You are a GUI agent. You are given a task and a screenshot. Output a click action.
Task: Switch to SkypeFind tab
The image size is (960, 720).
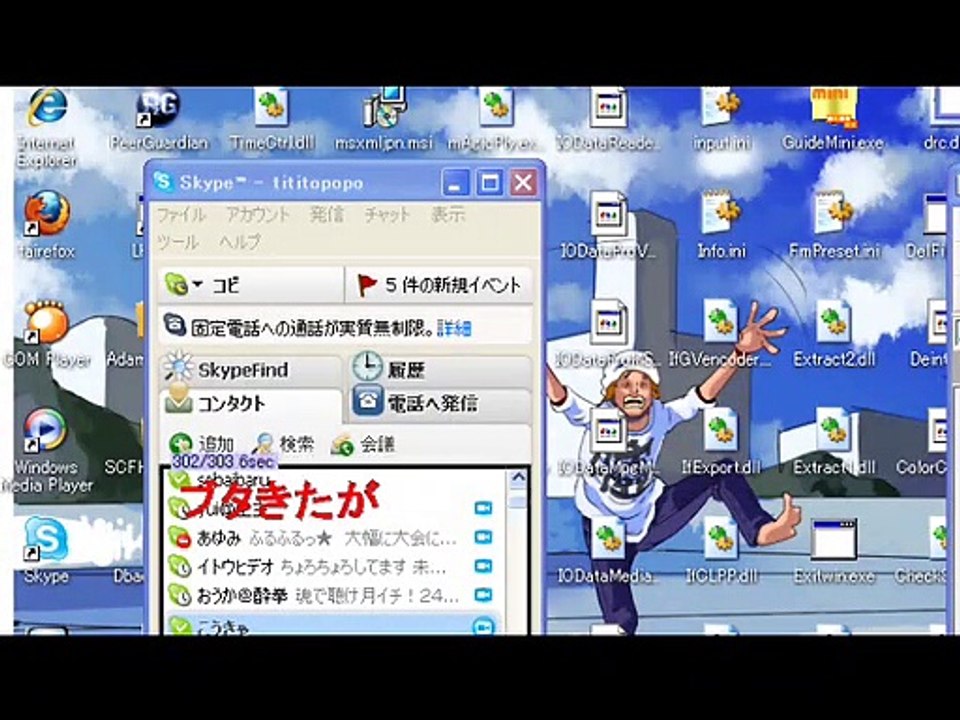click(x=251, y=370)
